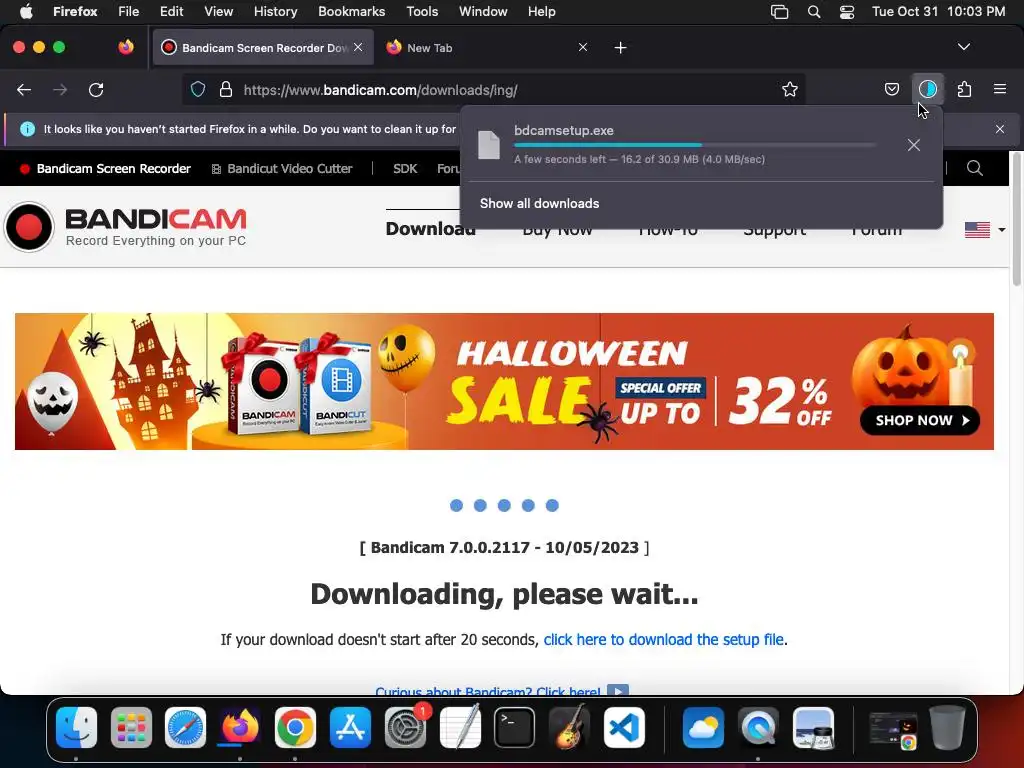Screen dimensions: 1024x768
Task: Launch Google Chrome from the dock
Action: coord(295,727)
